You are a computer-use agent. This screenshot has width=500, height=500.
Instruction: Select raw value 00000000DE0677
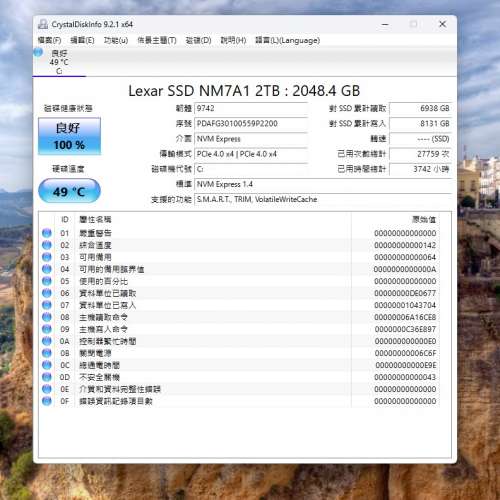click(405, 293)
